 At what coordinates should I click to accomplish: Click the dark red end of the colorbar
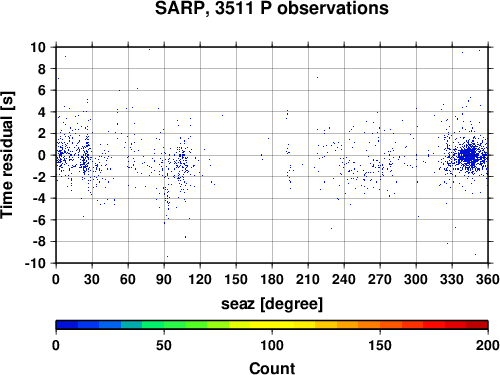click(477, 325)
